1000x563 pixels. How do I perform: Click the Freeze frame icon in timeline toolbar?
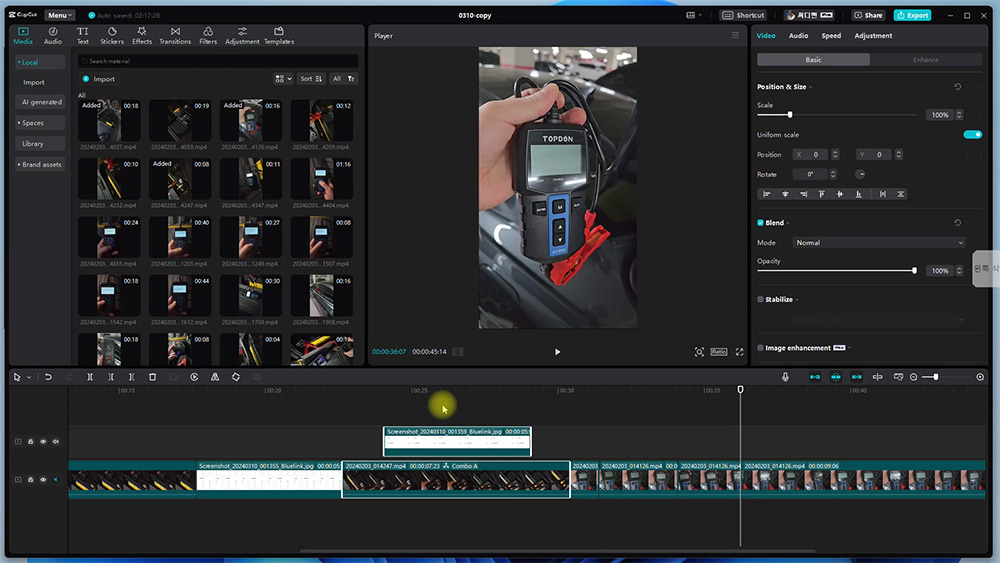point(194,377)
